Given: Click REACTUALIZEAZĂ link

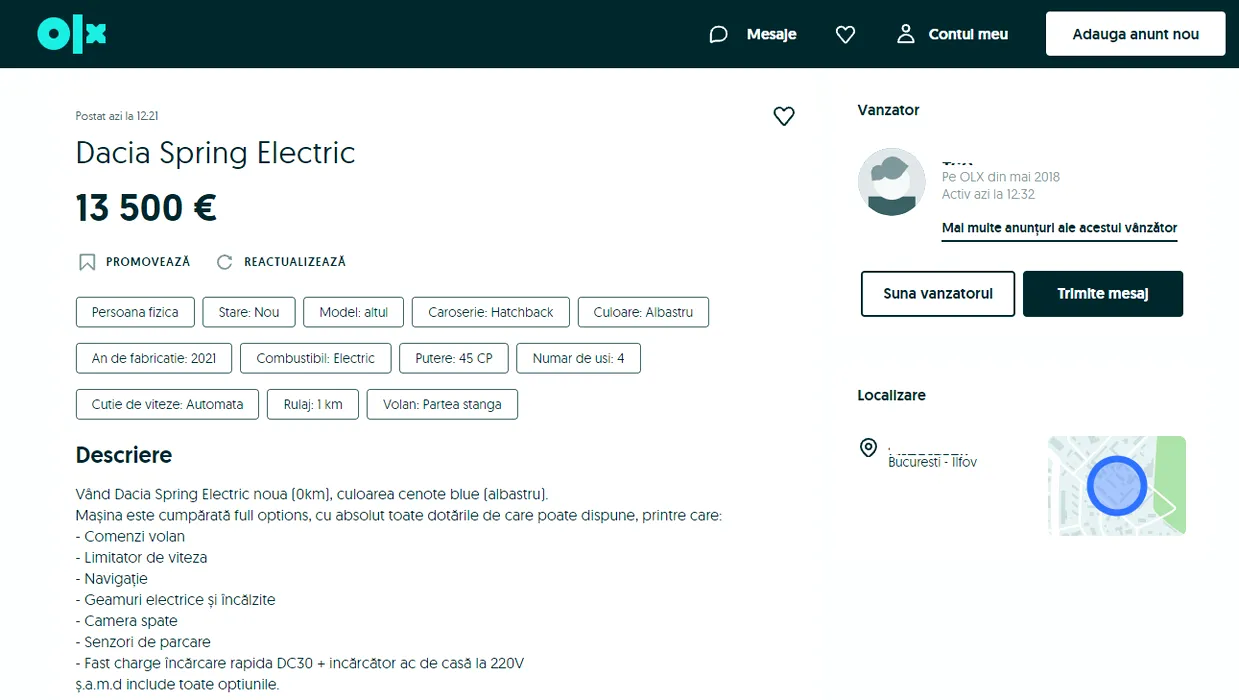Looking at the screenshot, I should coord(295,262).
